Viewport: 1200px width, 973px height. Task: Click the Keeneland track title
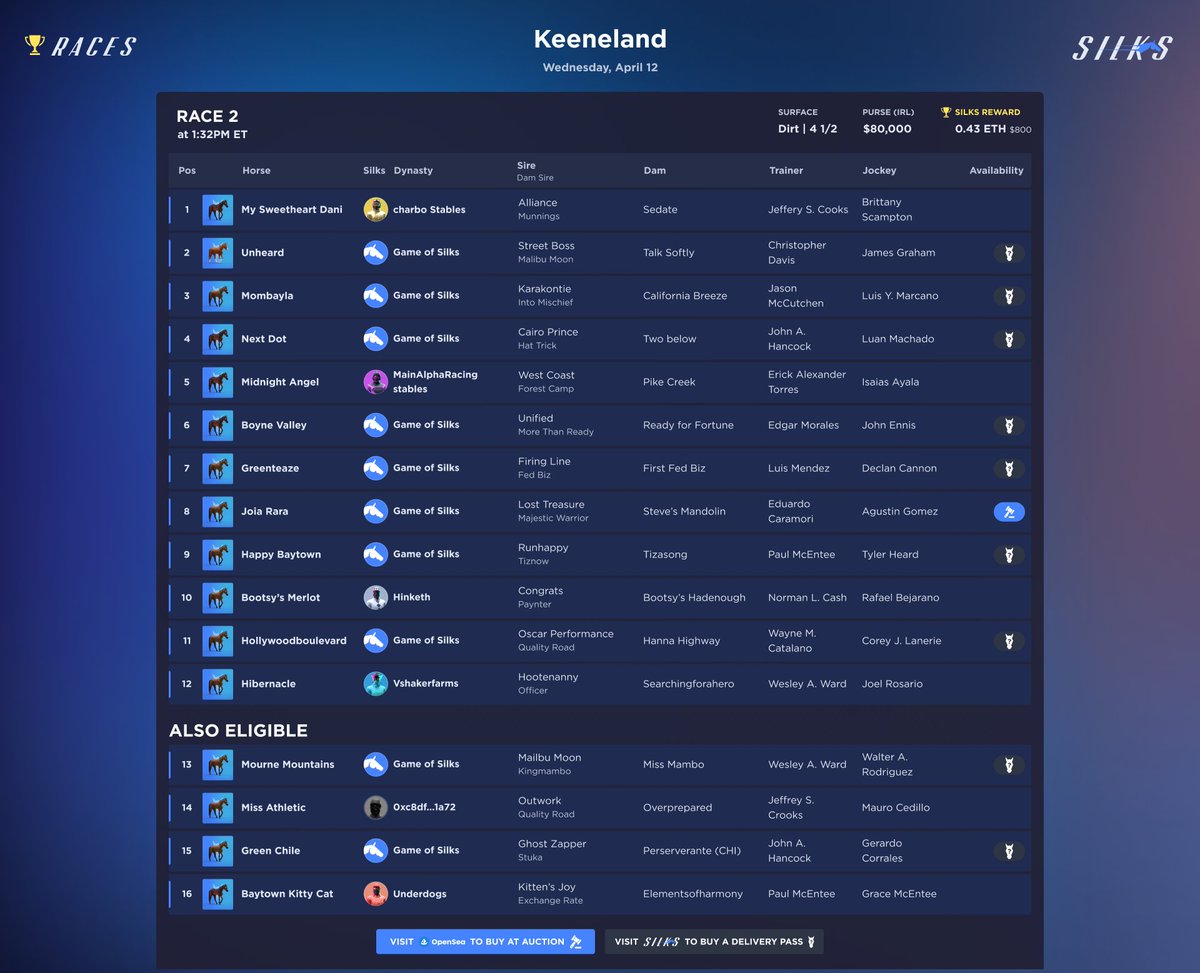tap(600, 39)
